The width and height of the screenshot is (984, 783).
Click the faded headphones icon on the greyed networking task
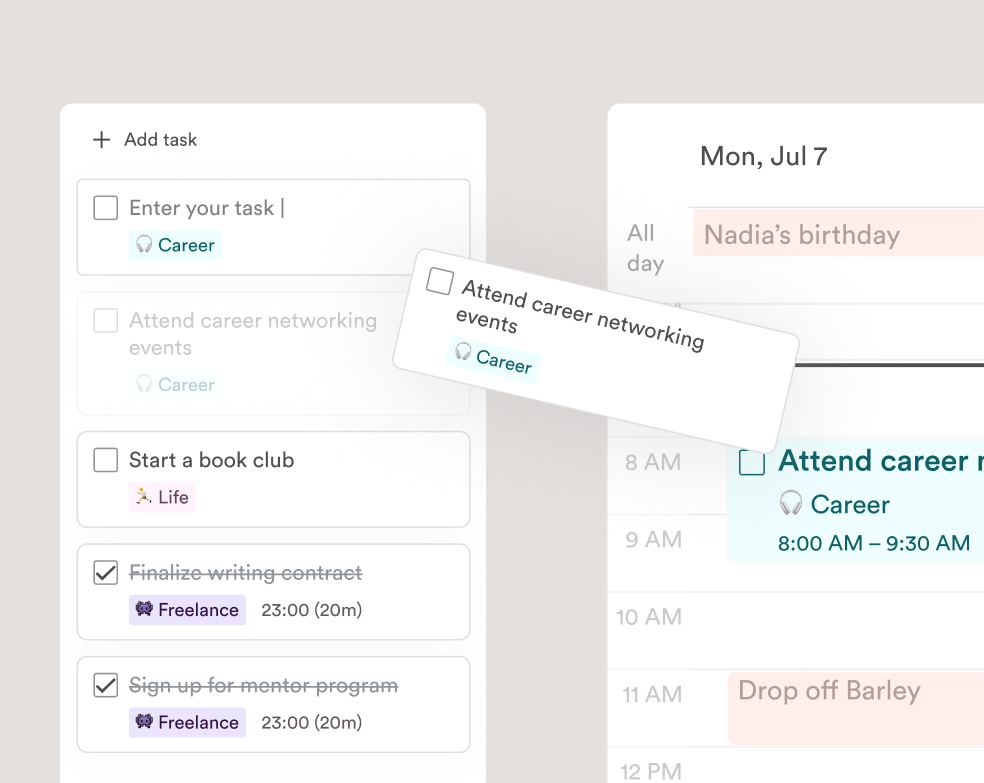pos(145,384)
